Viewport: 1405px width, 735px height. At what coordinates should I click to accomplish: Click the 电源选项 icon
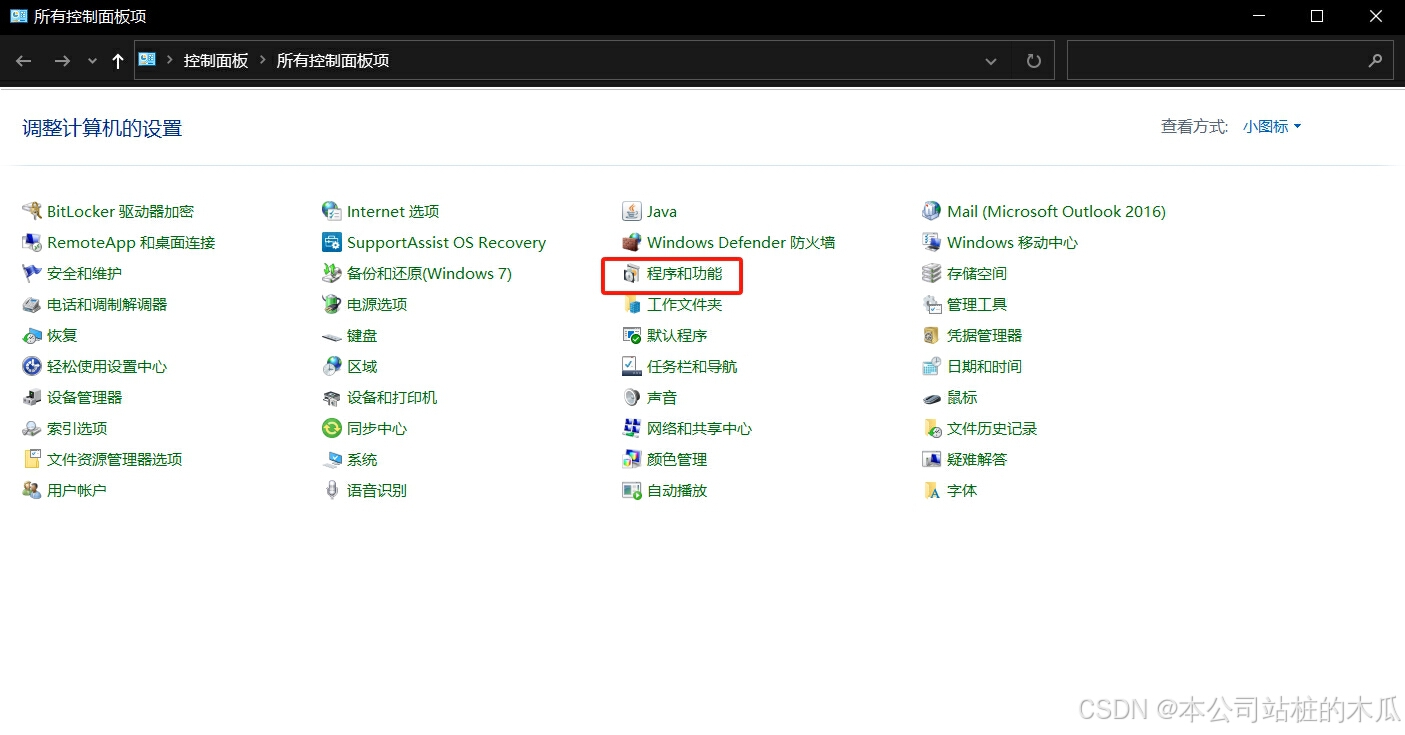tap(331, 304)
